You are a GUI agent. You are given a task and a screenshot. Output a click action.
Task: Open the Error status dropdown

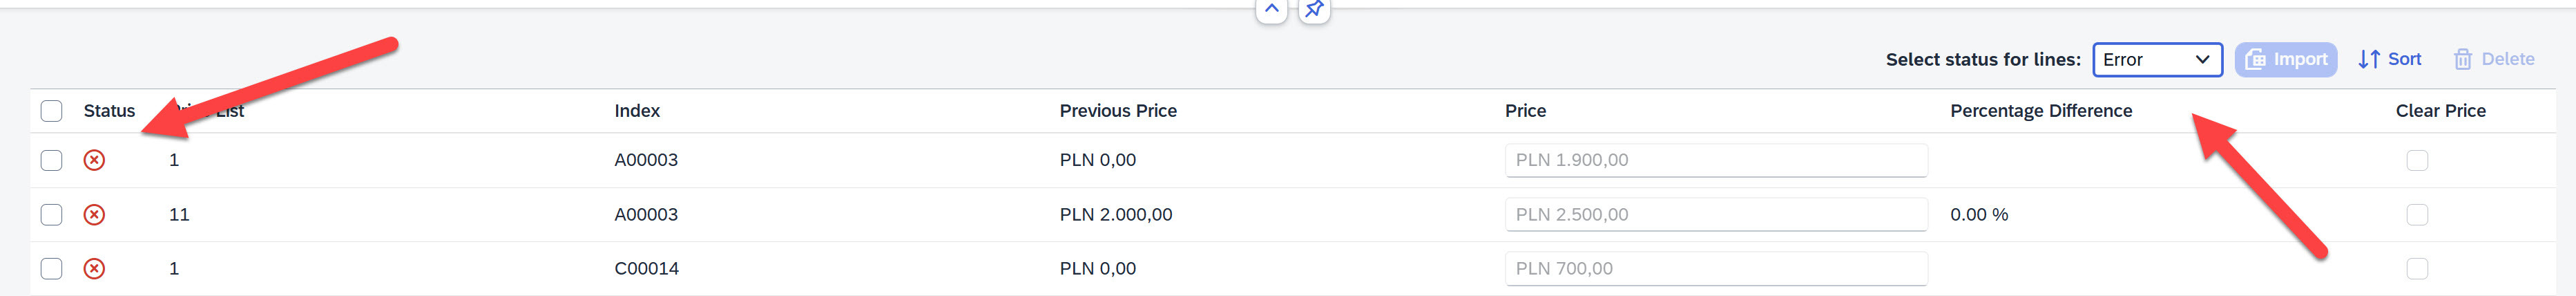(2157, 60)
